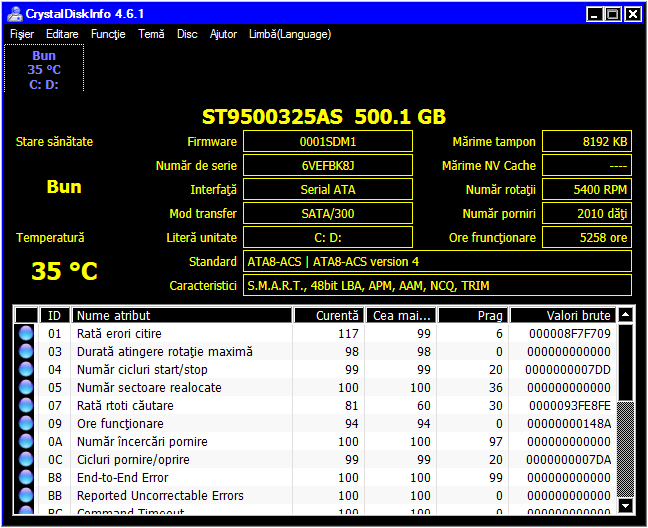The height and width of the screenshot is (528, 648).
Task: Click raw value 0000000148A
Action: (569, 423)
